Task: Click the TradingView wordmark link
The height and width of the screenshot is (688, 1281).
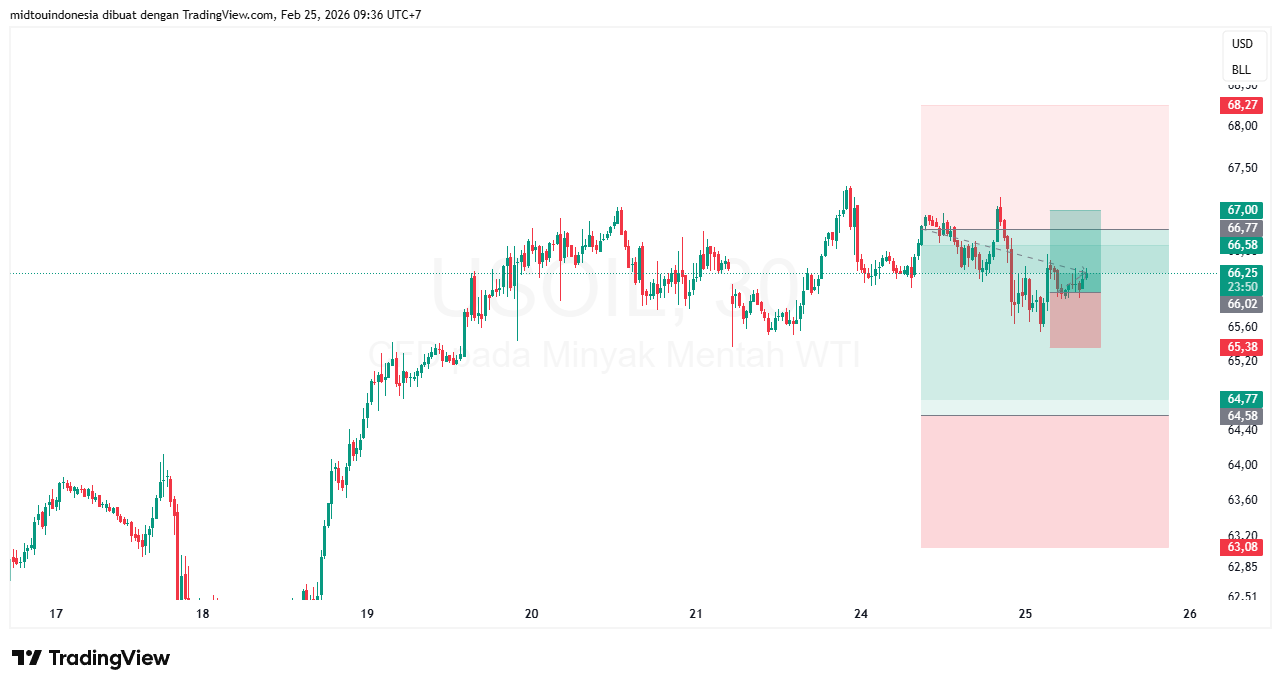Action: (109, 658)
